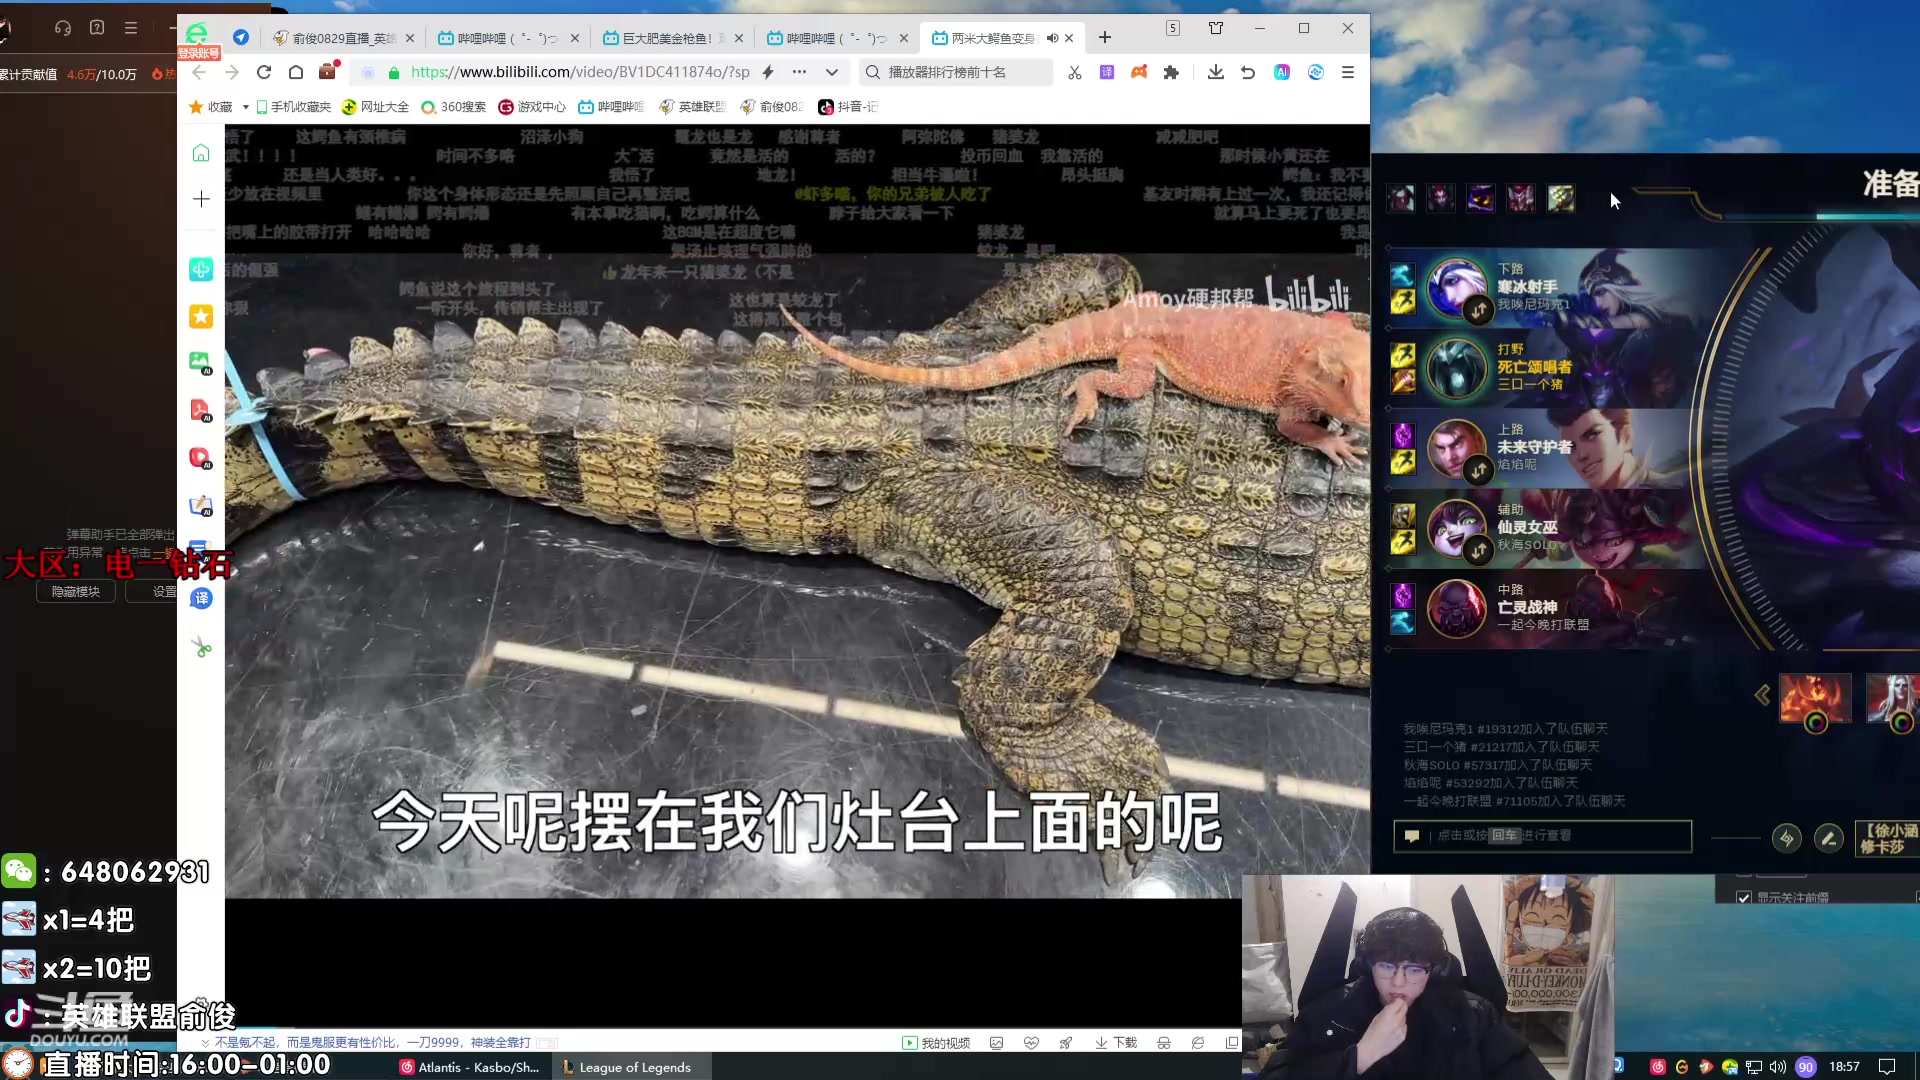Toggle the 显示关注前缀 checkbox

1744,898
